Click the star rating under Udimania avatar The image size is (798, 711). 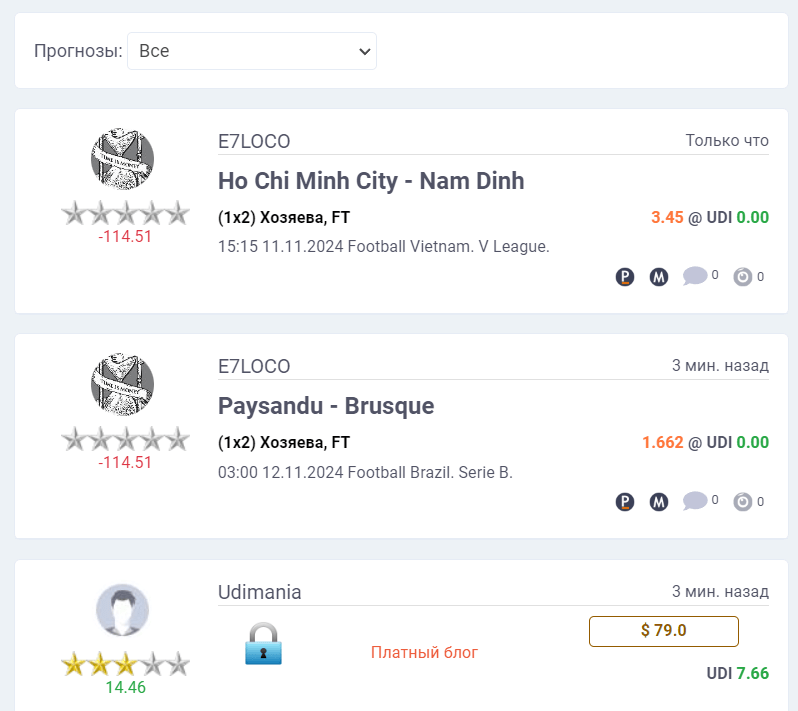[125, 664]
